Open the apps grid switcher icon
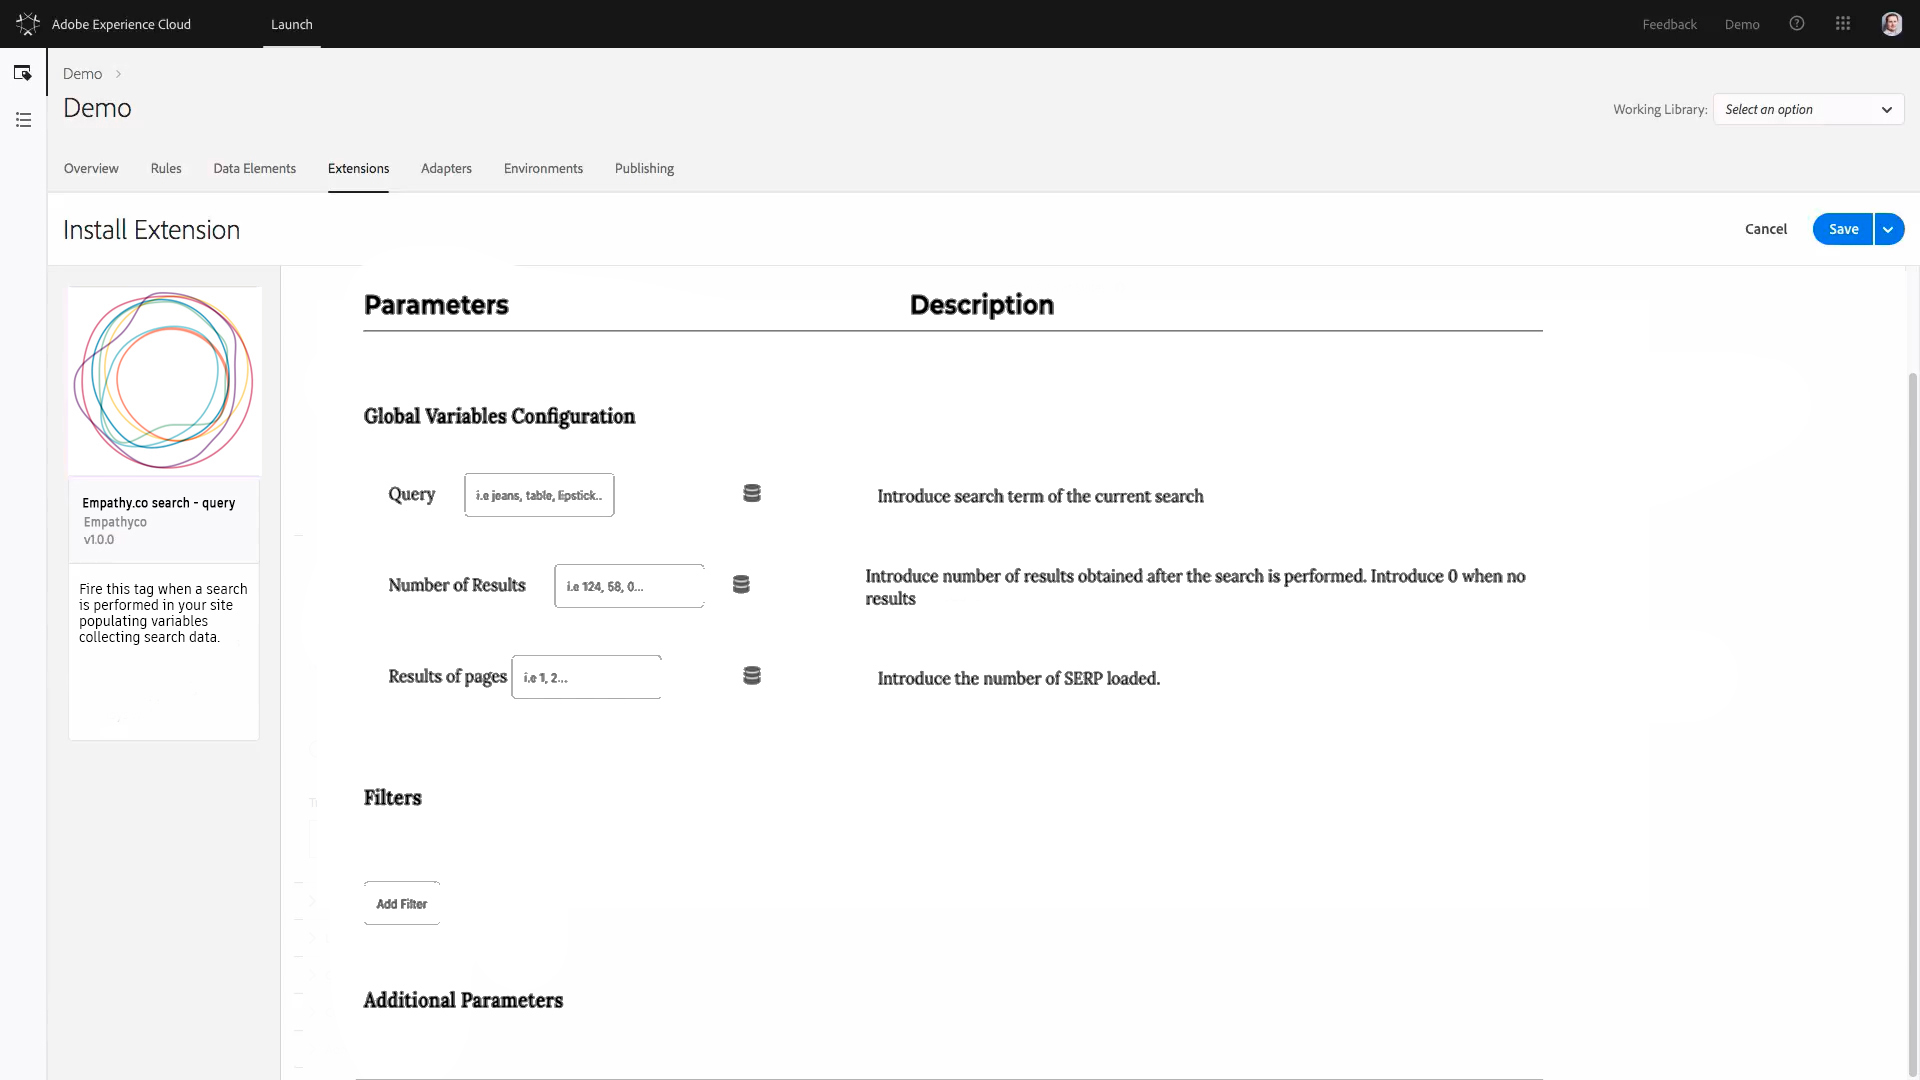The height and width of the screenshot is (1080, 1920). coord(1843,24)
